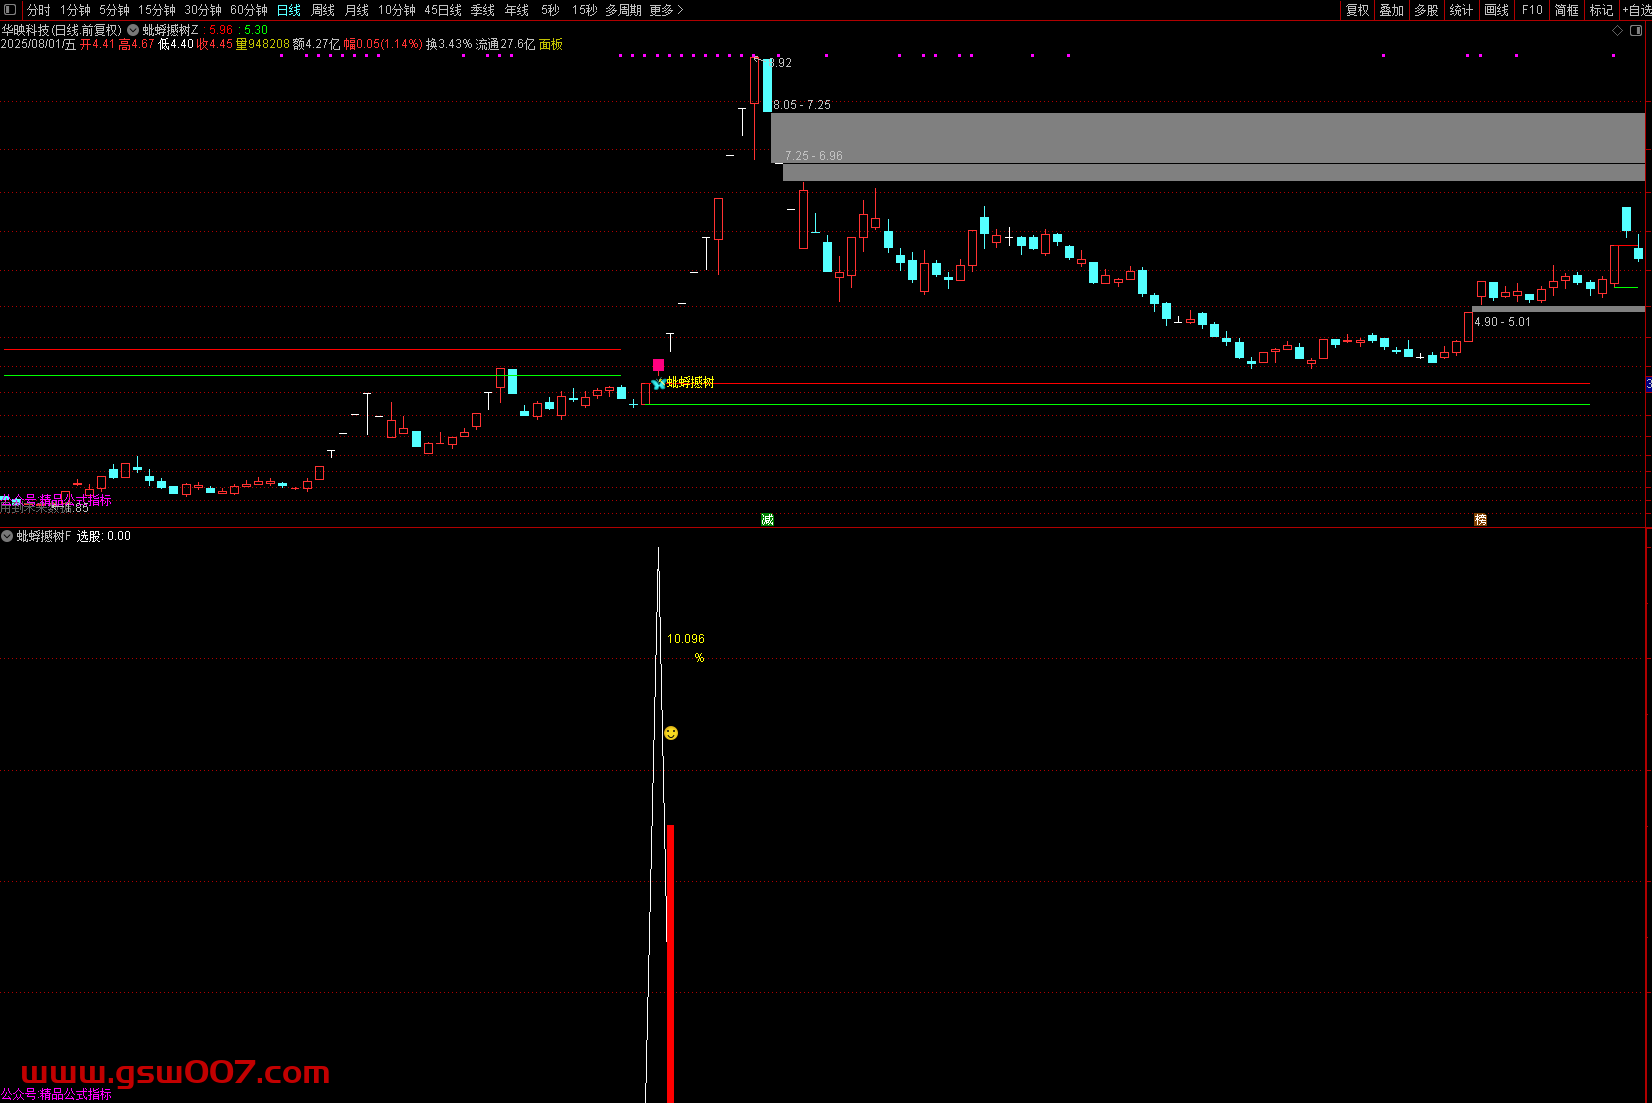This screenshot has width=1652, height=1103.
Task: Click the yellow smiley signal icon
Action: pos(671,733)
